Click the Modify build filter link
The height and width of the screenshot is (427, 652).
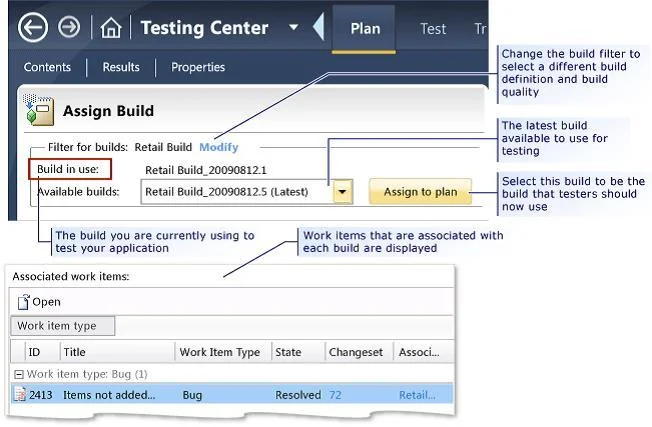pyautogui.click(x=219, y=147)
